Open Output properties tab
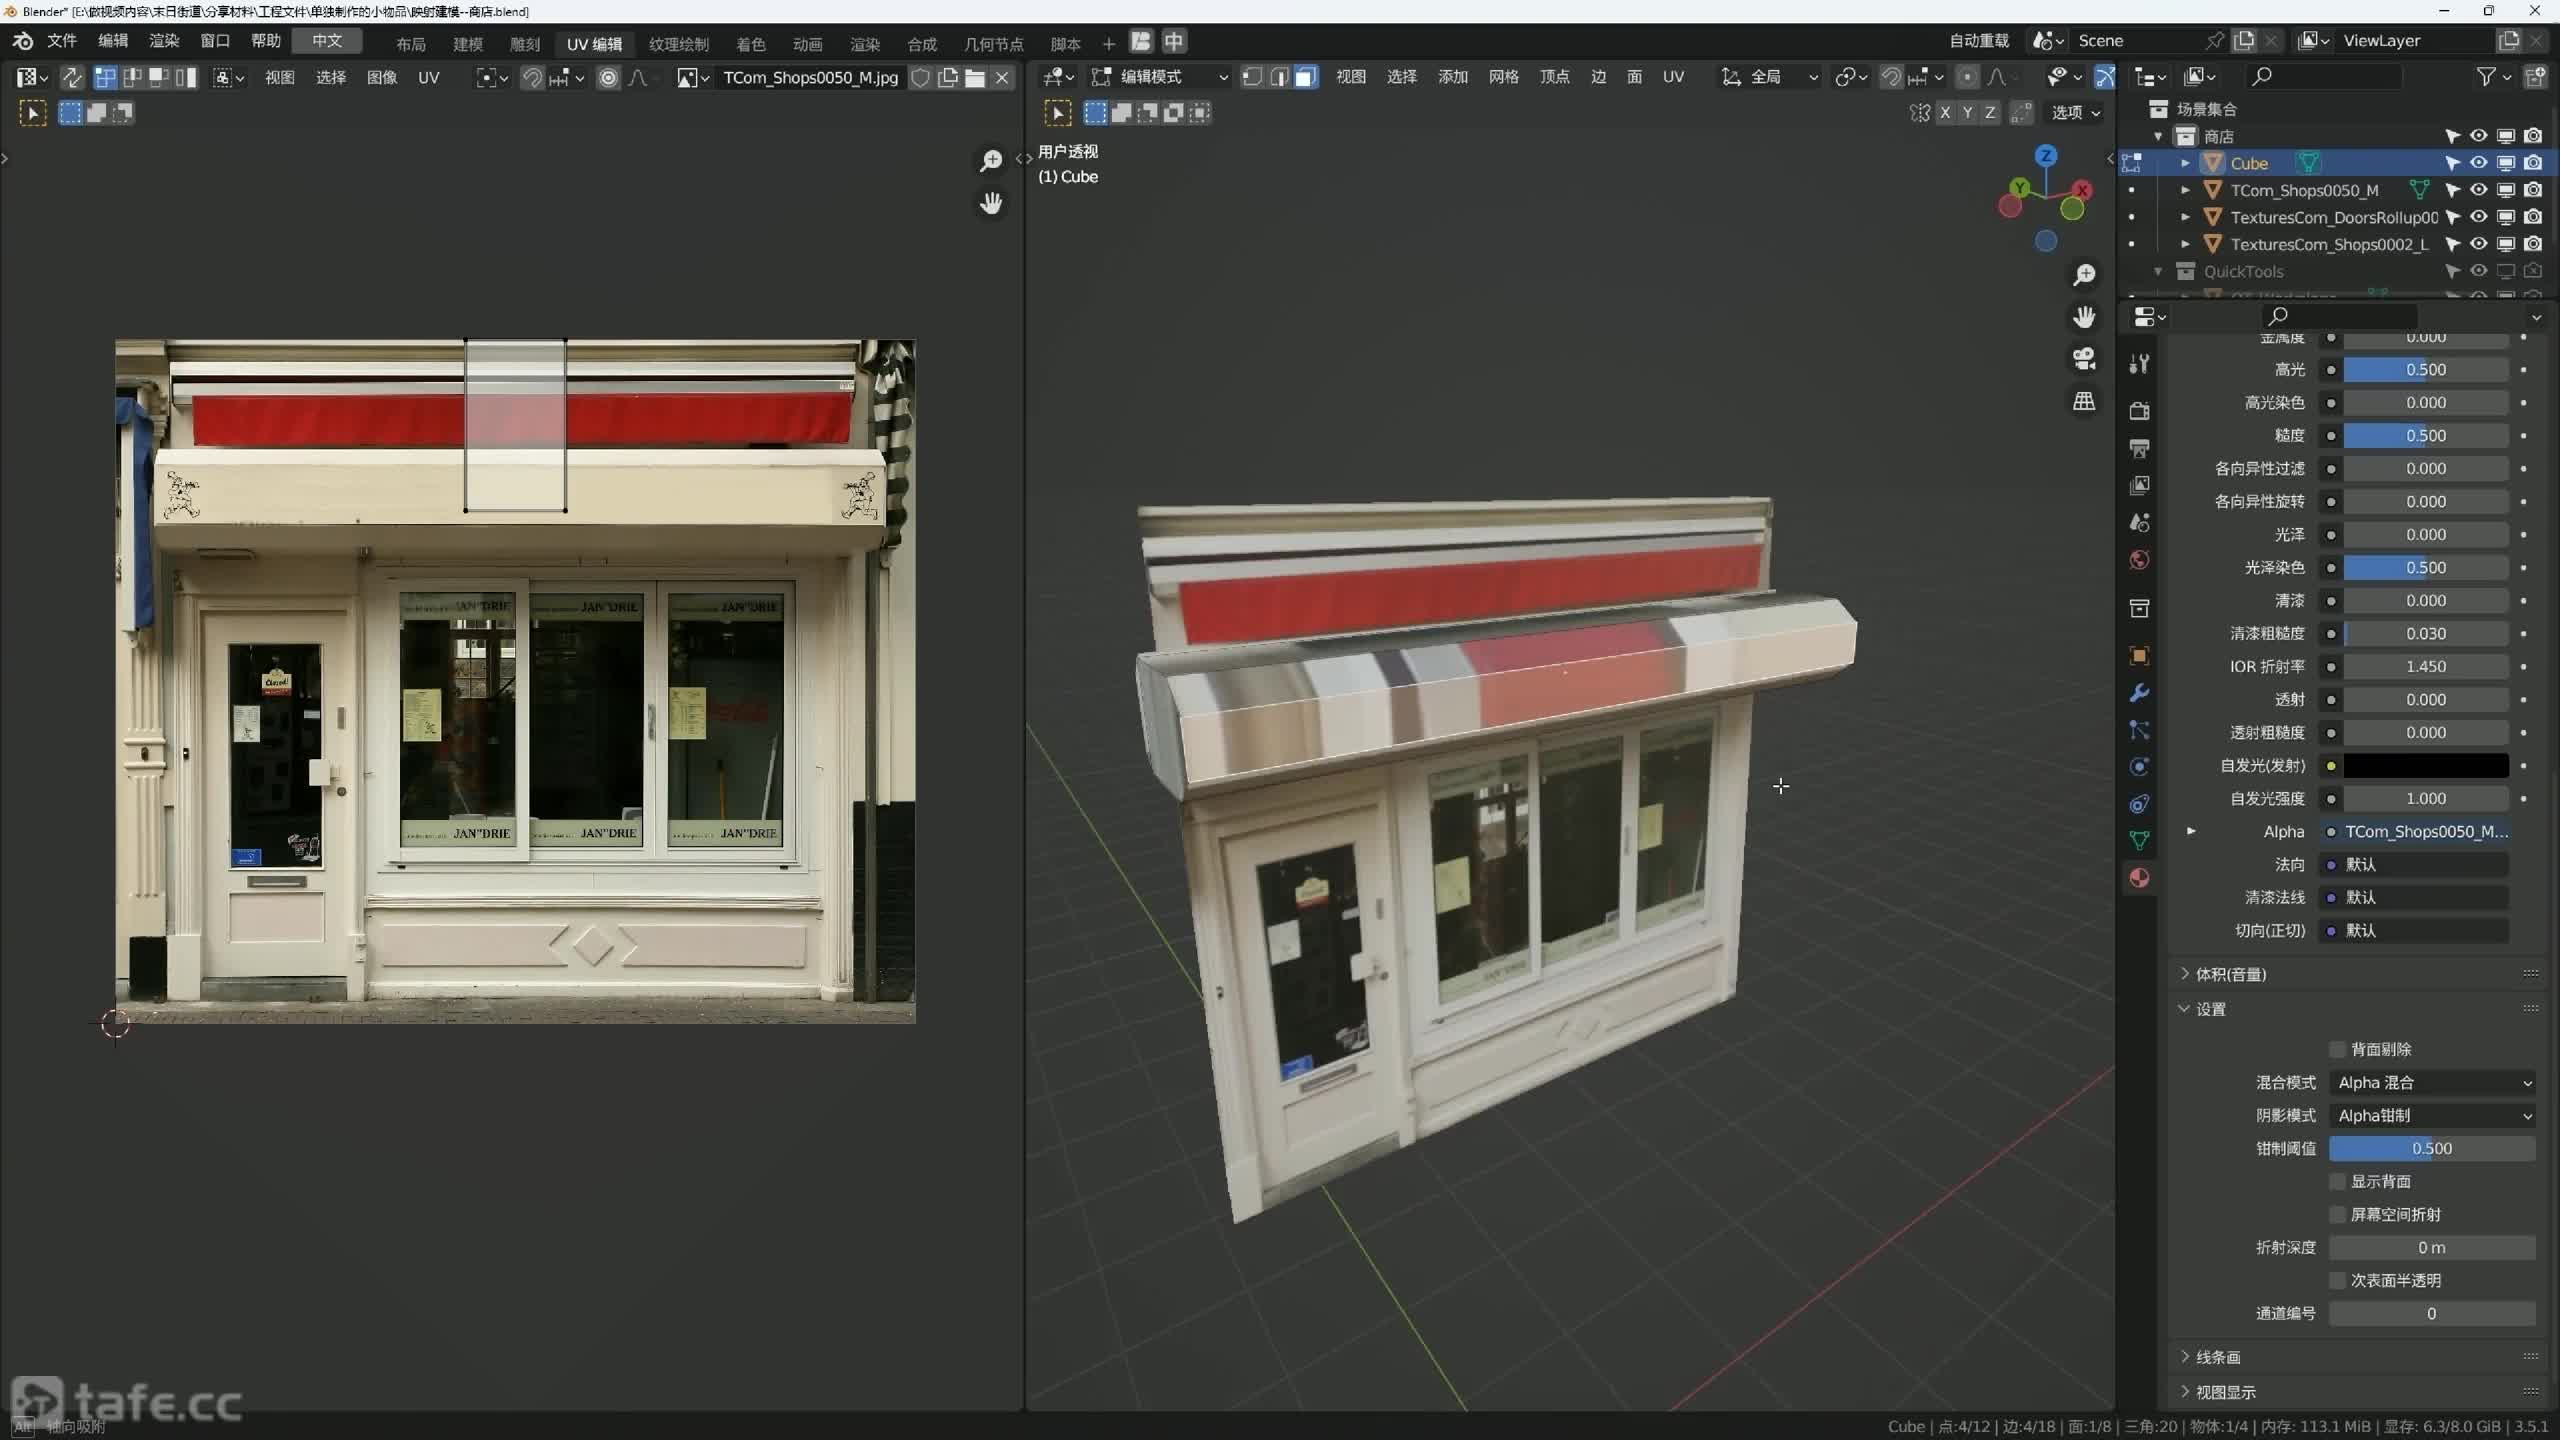This screenshot has width=2560, height=1440. click(2139, 448)
